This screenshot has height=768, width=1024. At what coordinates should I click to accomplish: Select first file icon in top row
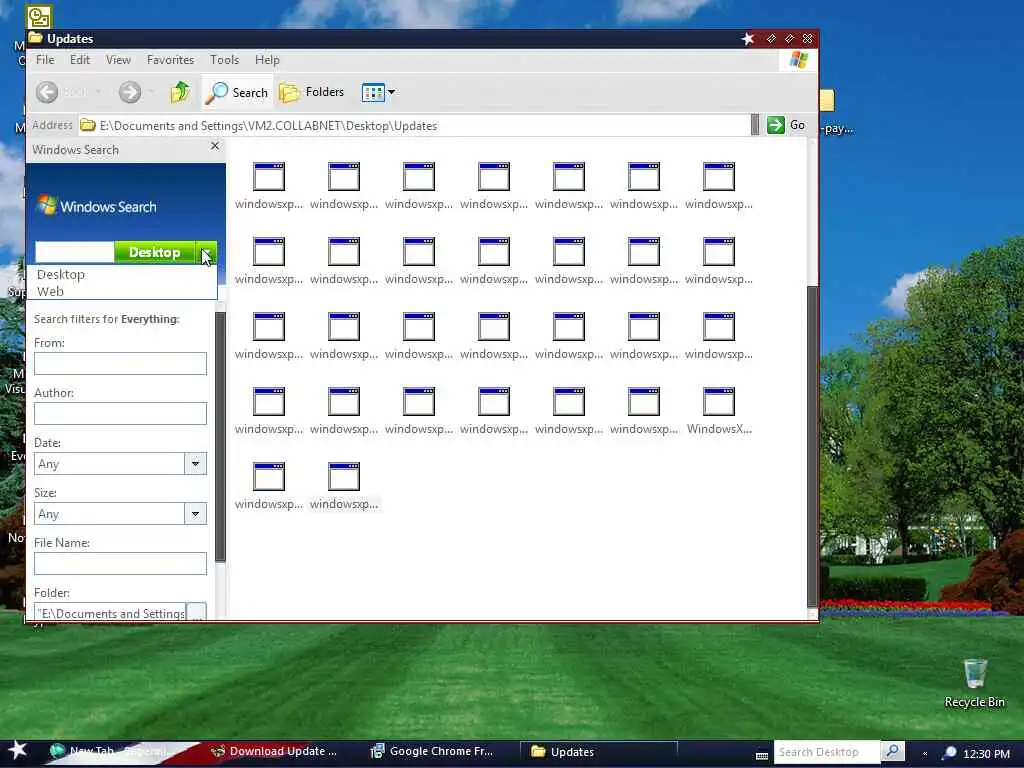tap(269, 176)
